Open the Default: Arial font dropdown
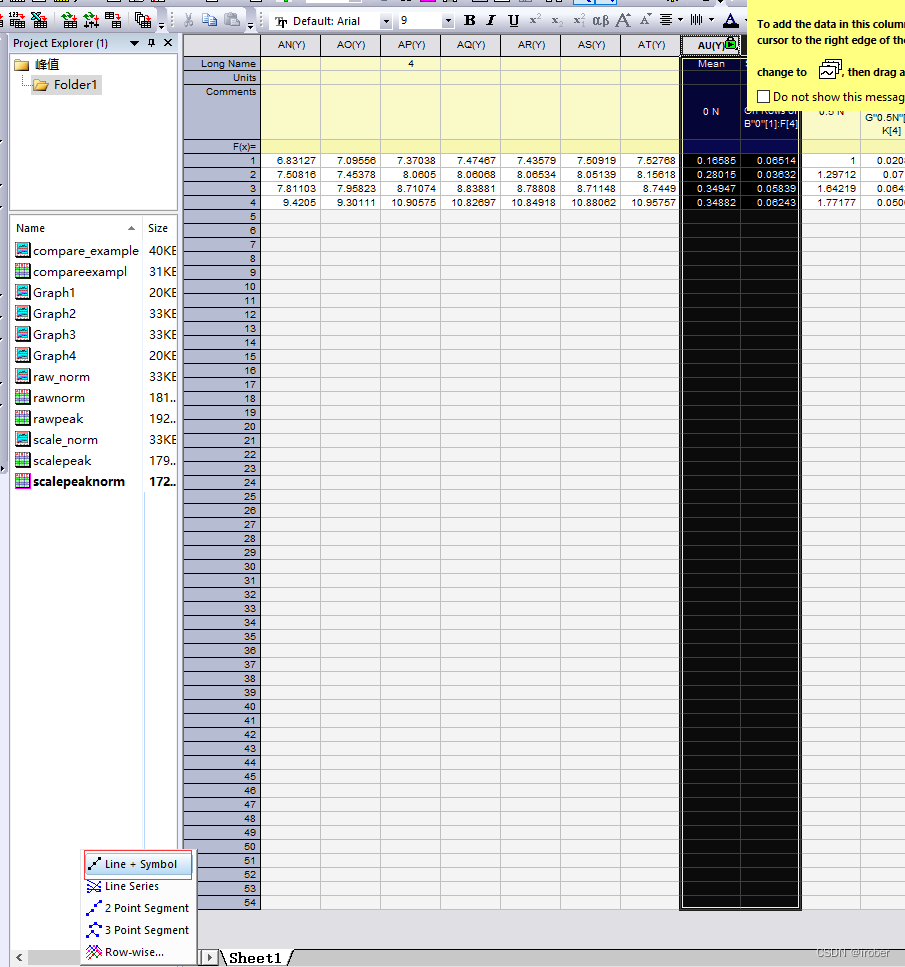Screen dimensions: 905x967 (x=386, y=22)
